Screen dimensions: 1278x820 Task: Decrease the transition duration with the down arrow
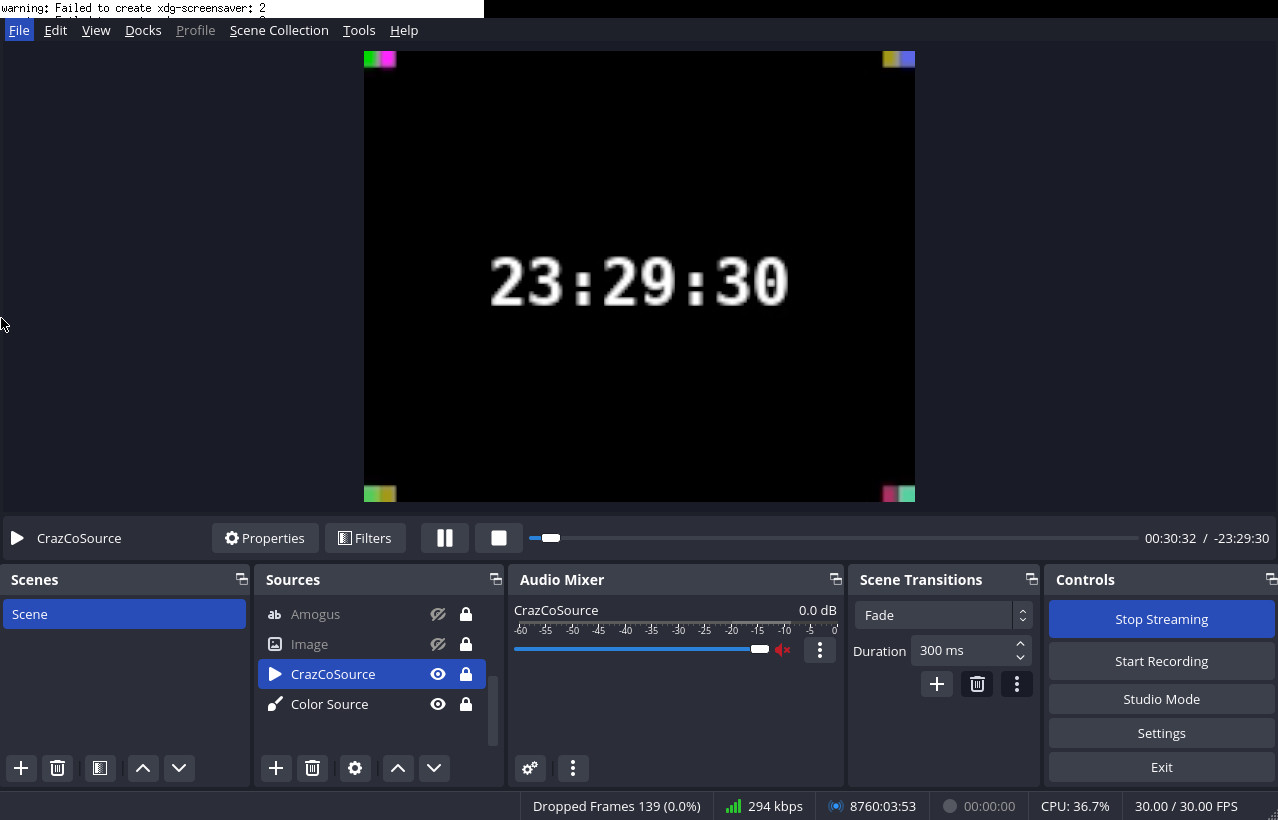[1020, 657]
